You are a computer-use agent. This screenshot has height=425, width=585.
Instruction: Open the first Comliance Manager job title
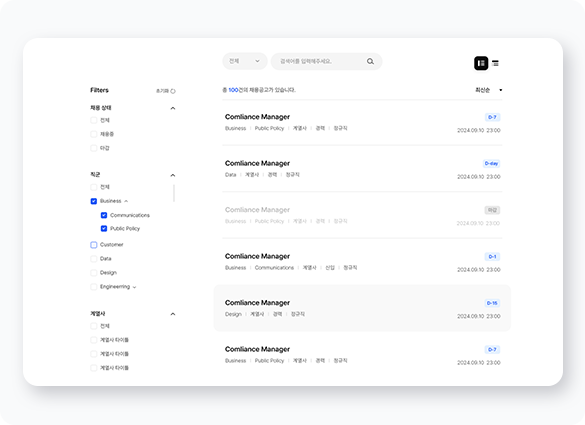[257, 117]
